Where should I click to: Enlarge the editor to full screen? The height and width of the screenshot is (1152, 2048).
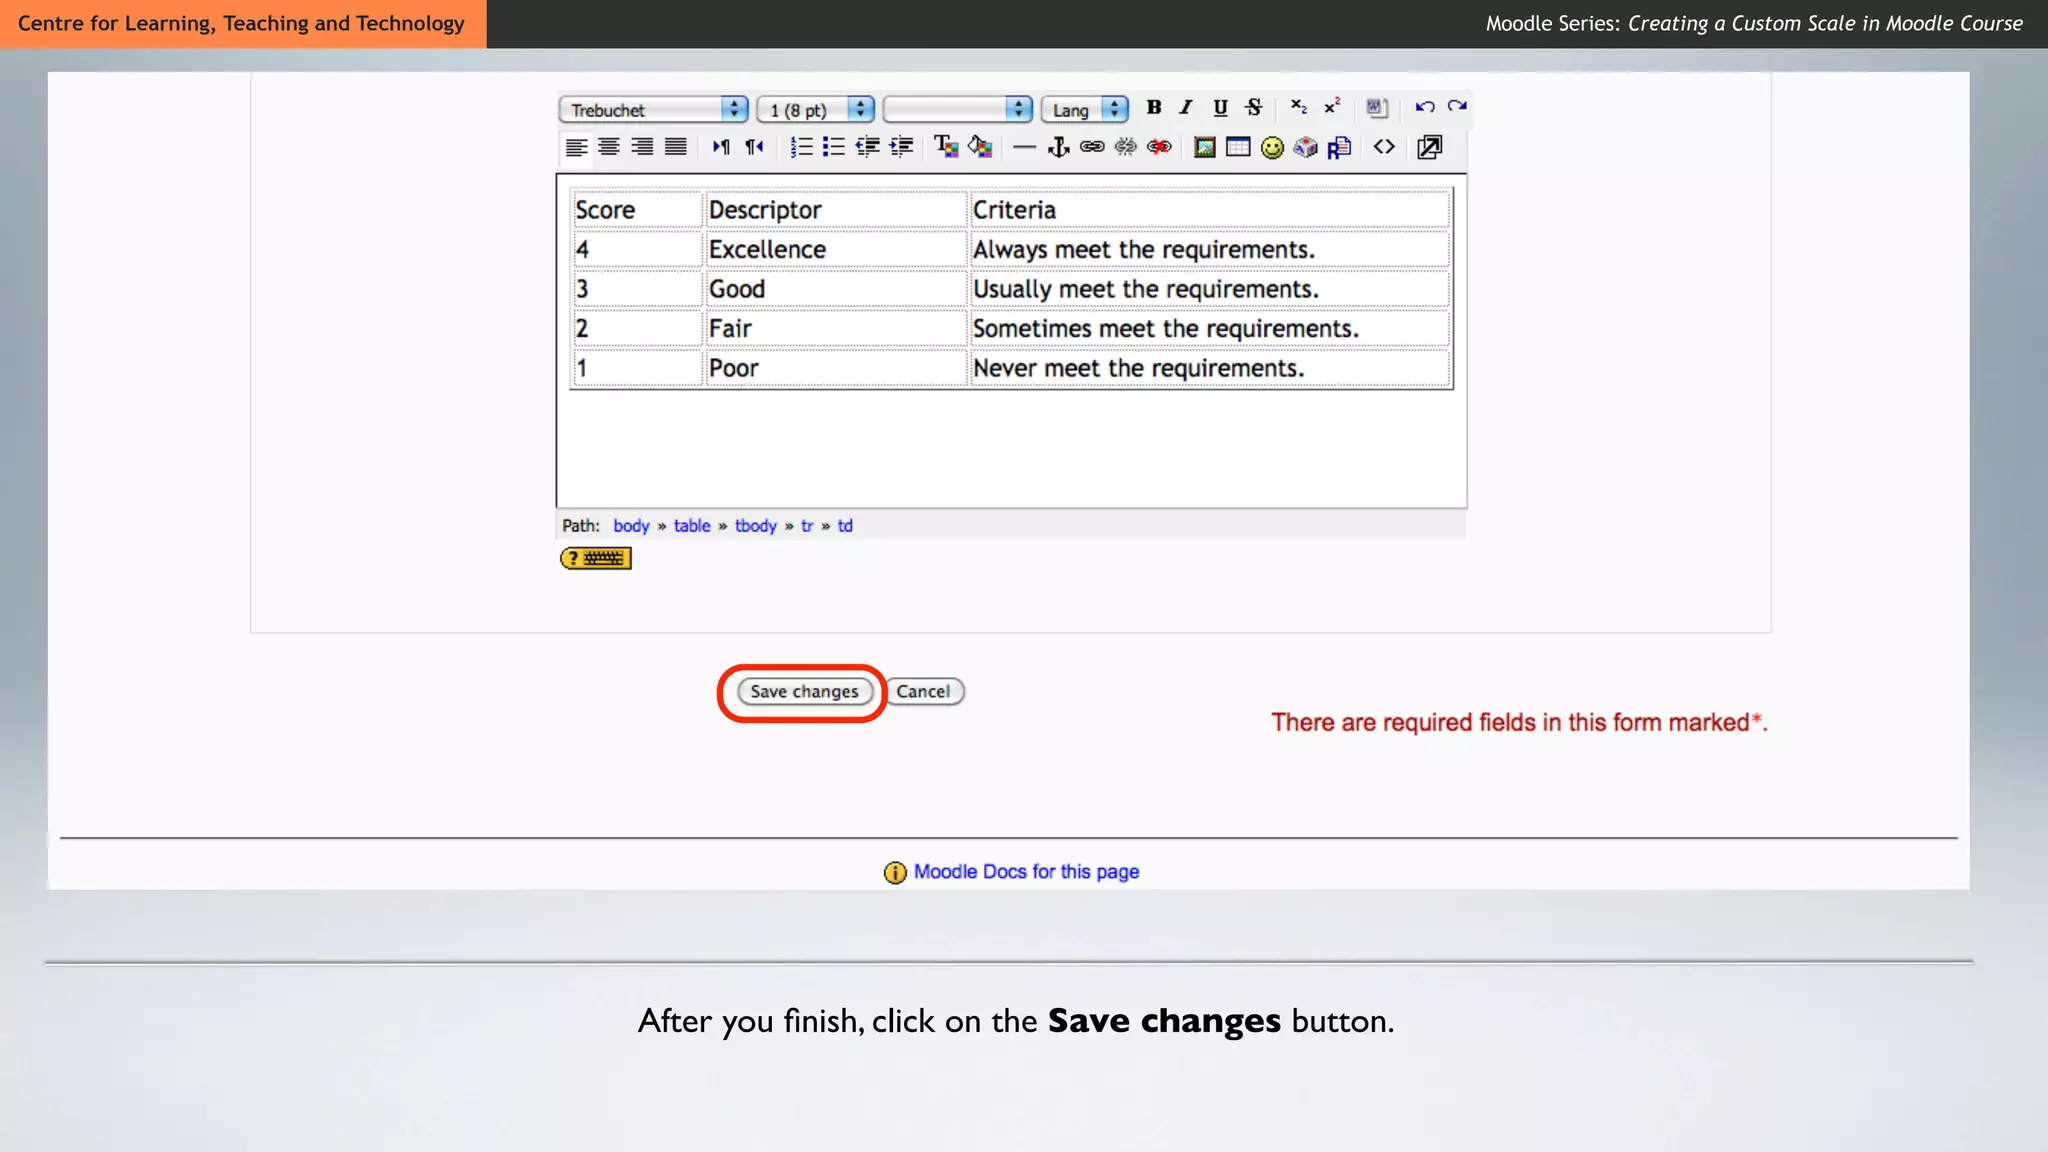1430,147
